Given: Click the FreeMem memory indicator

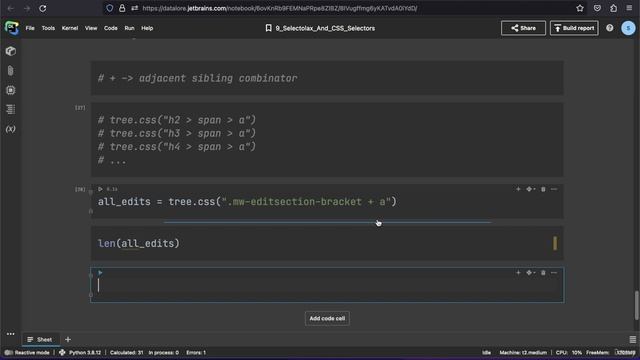Looking at the screenshot, I should tap(611, 352).
